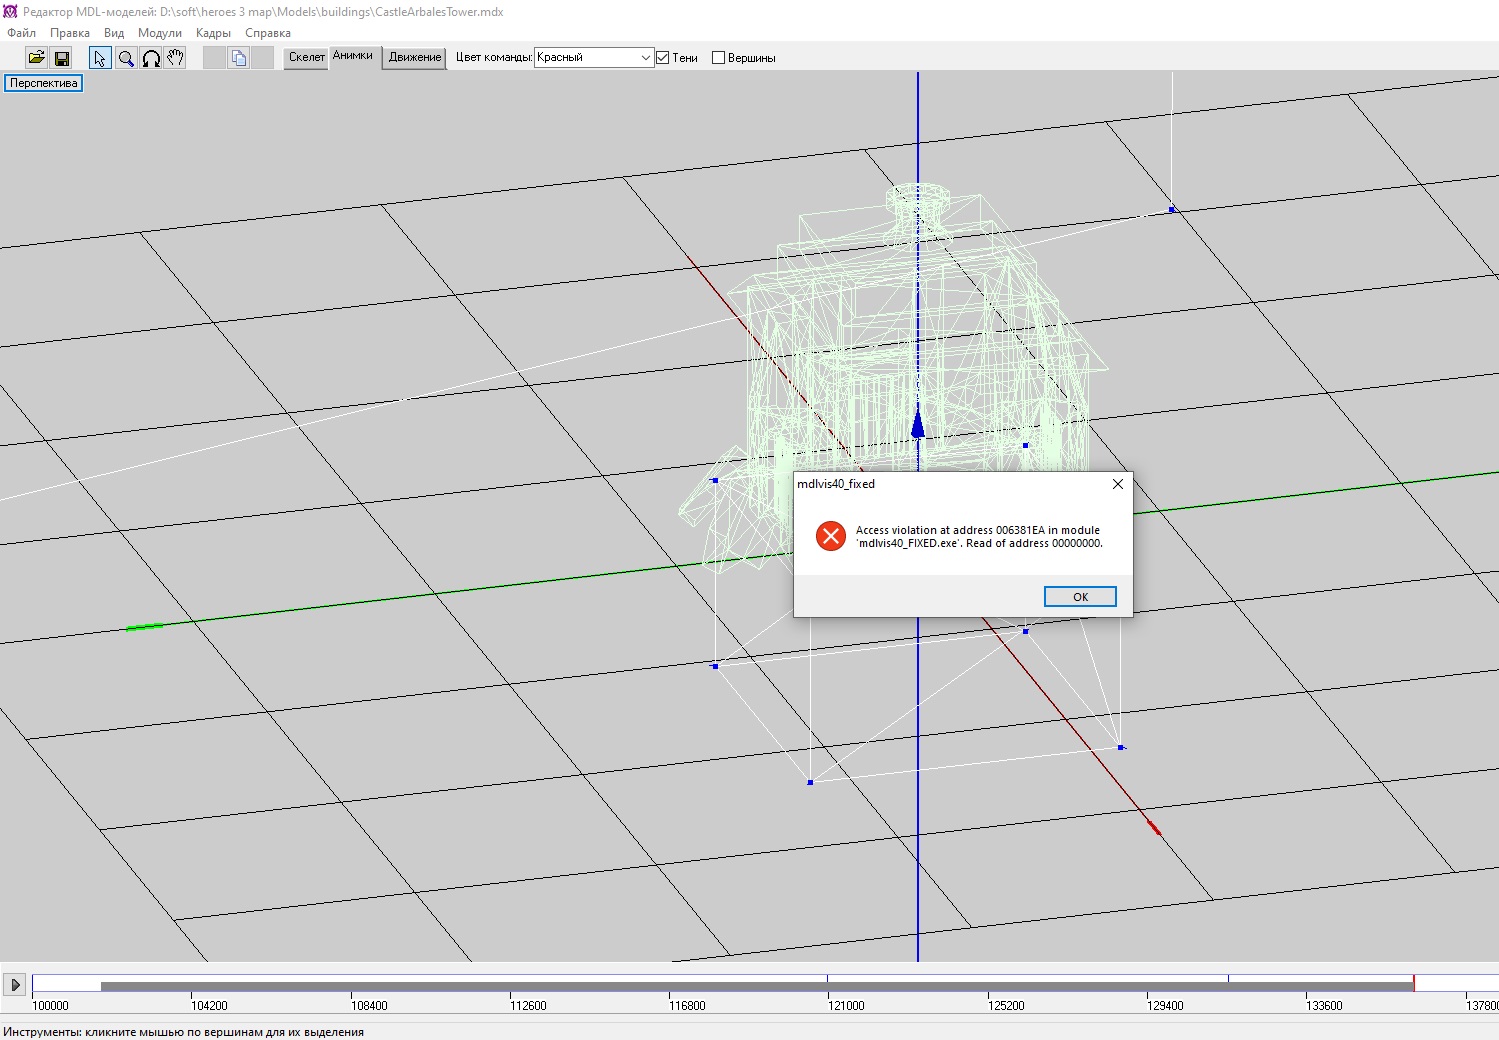
Task: Choose the rotate view tool
Action: click(x=151, y=58)
